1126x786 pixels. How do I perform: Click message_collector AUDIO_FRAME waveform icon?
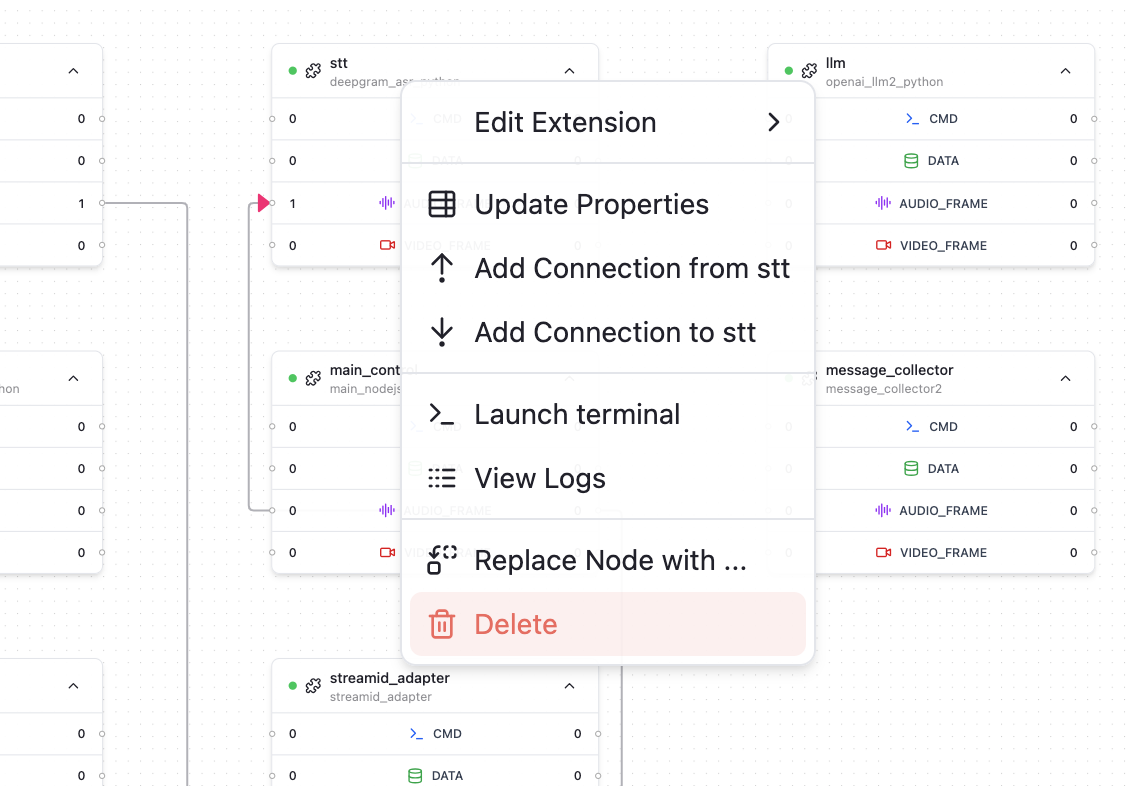coord(883,511)
